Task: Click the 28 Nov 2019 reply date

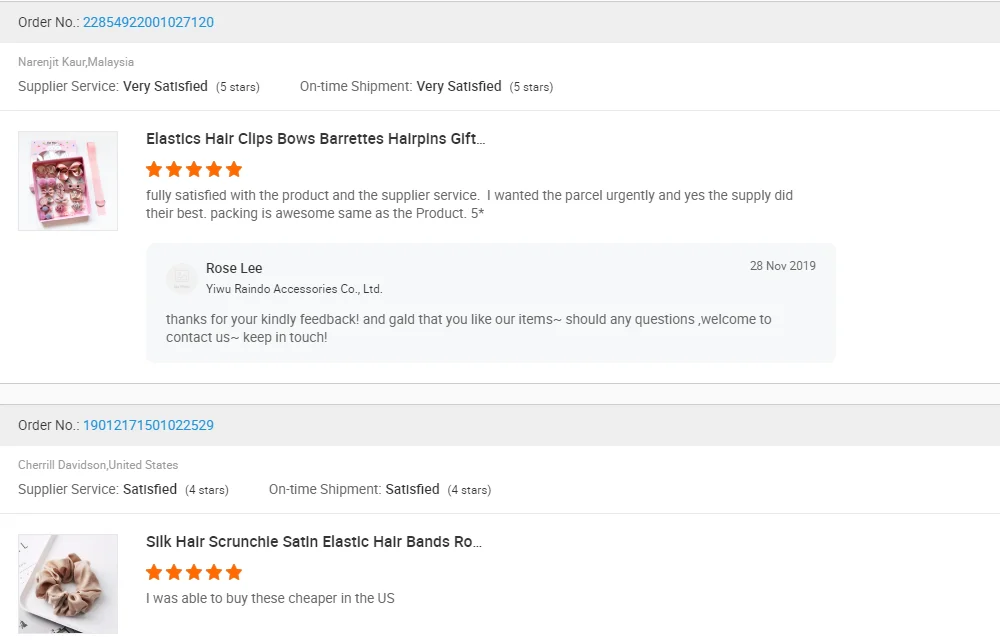Action: click(782, 266)
